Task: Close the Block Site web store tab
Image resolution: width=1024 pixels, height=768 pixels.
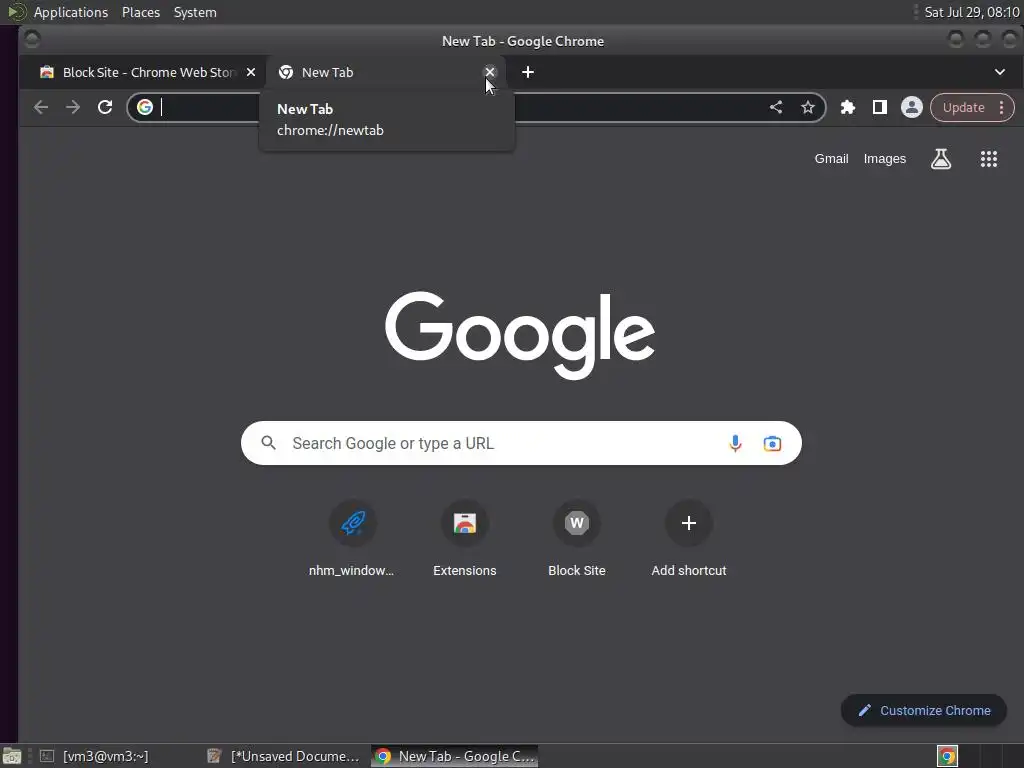Action: [251, 72]
